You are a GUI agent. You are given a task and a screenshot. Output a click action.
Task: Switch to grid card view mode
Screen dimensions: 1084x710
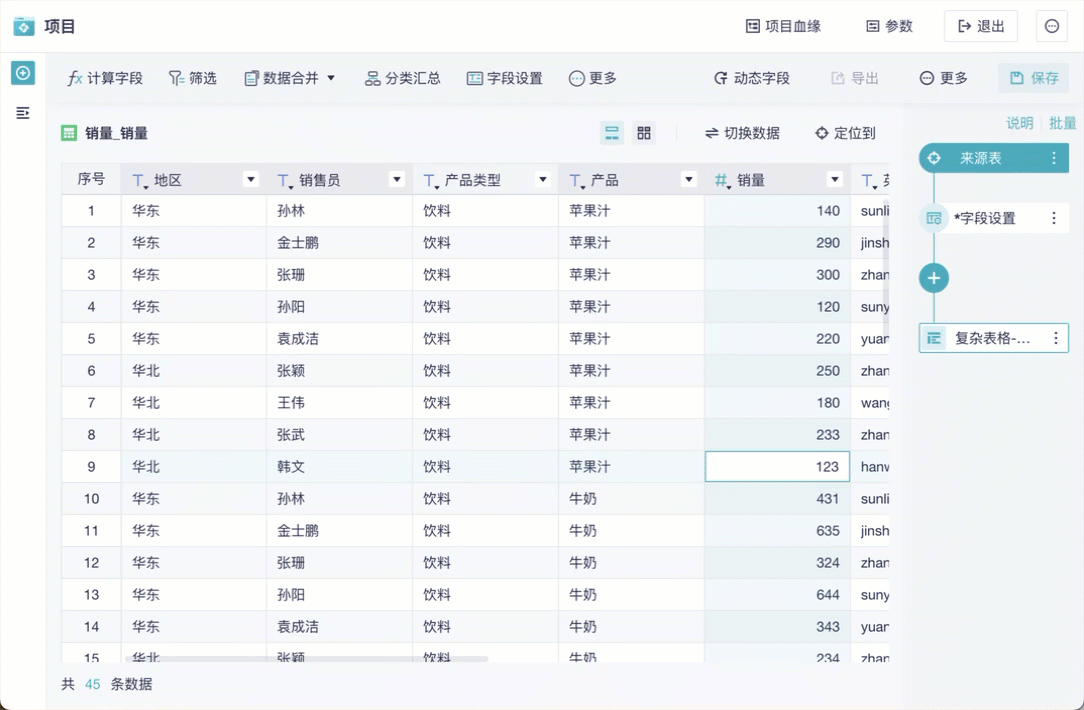coord(644,133)
